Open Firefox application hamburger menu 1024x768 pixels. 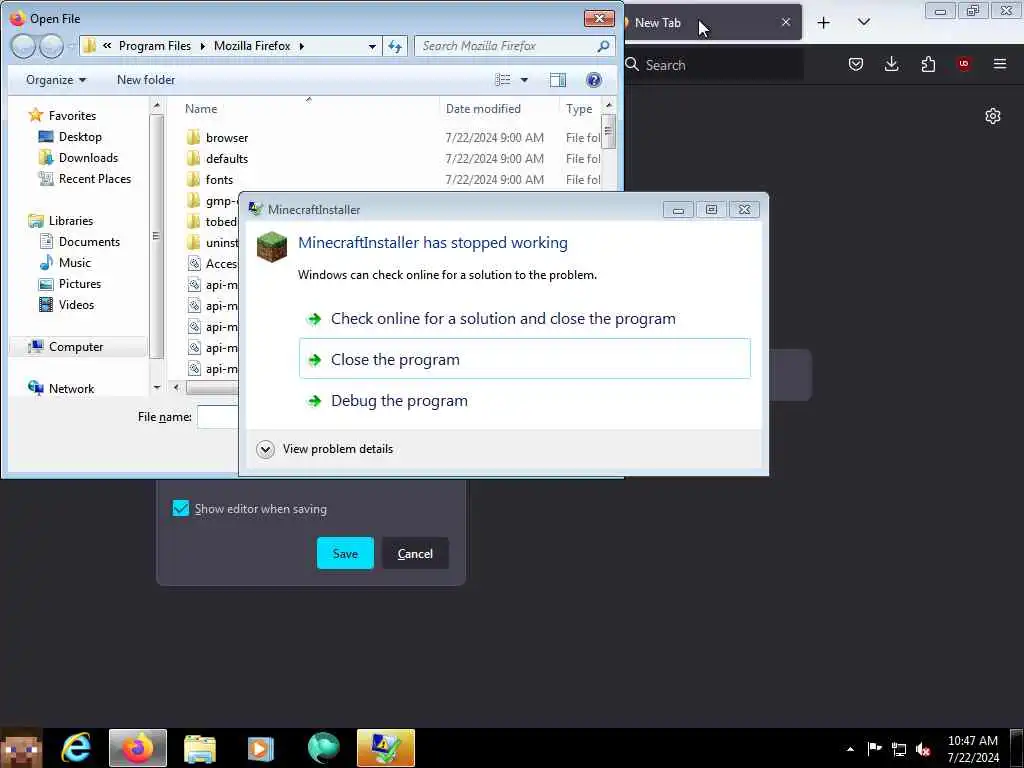coord(1000,64)
